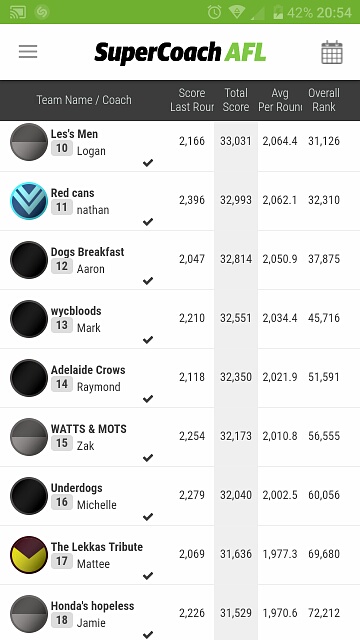Click the checkmark under Les's Men

(x=148, y=163)
